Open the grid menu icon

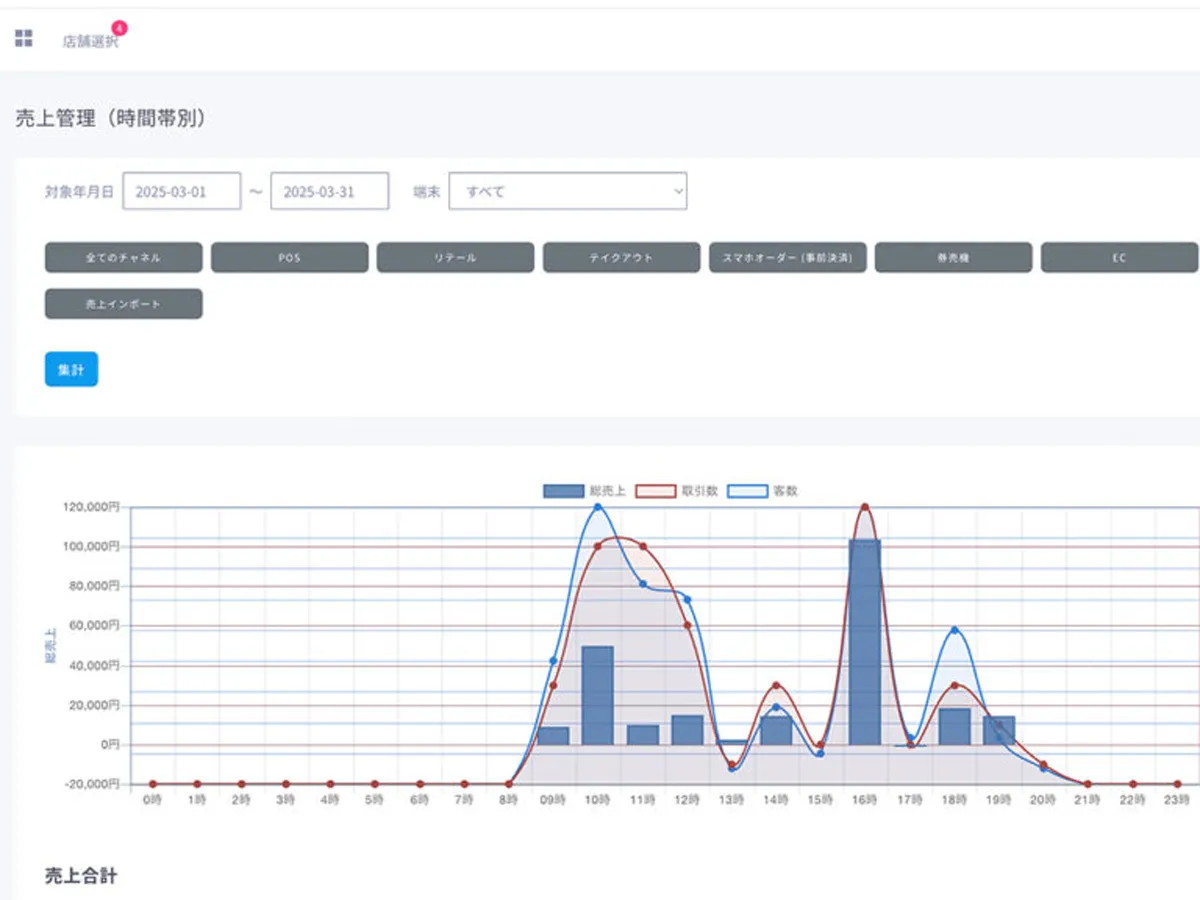24,39
